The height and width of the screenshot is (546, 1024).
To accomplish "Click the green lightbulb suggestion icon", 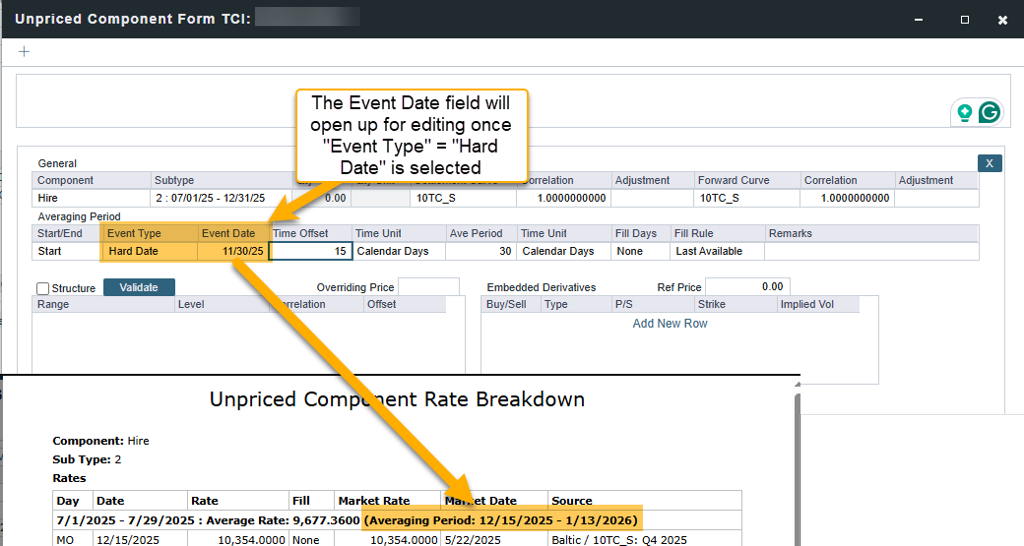I will click(965, 113).
